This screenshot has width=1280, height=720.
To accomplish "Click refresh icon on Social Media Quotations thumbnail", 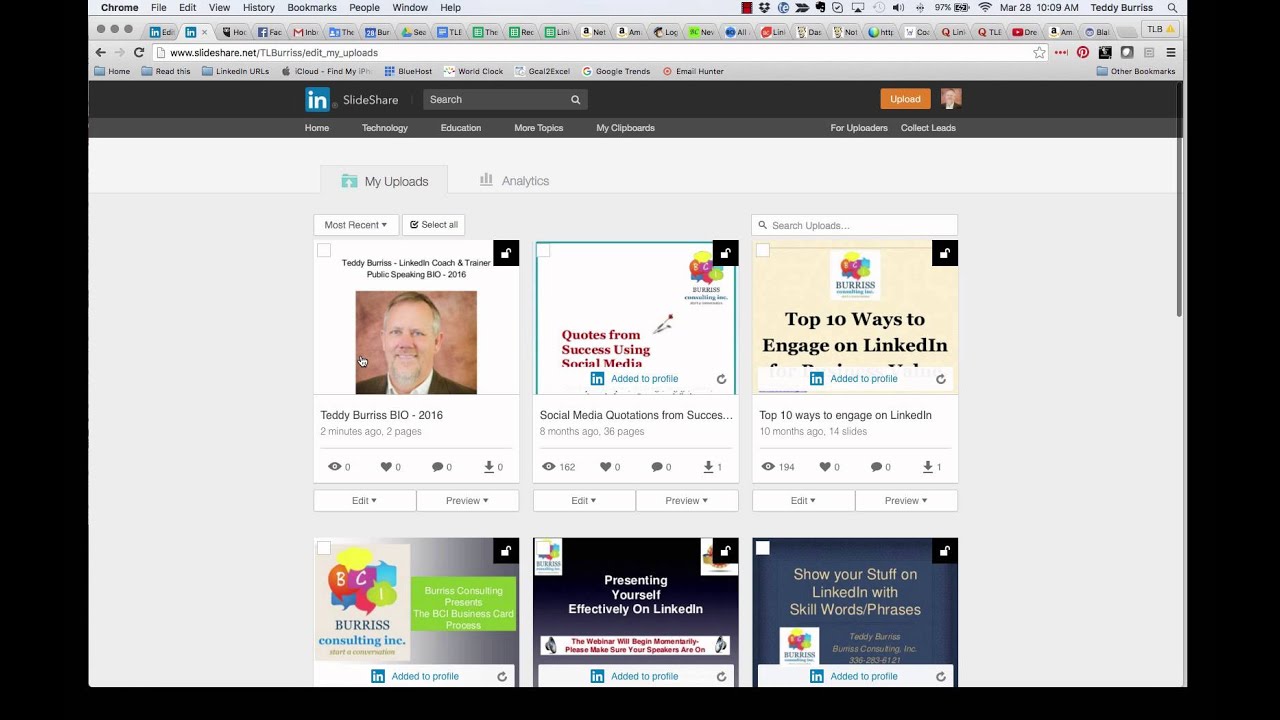I will 721,379.
